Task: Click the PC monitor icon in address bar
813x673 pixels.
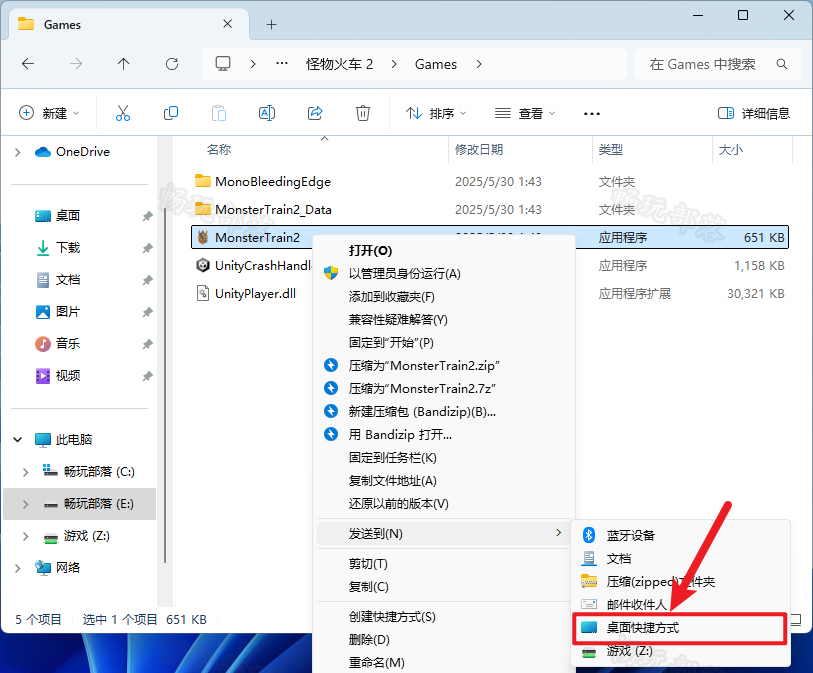Action: [x=223, y=64]
